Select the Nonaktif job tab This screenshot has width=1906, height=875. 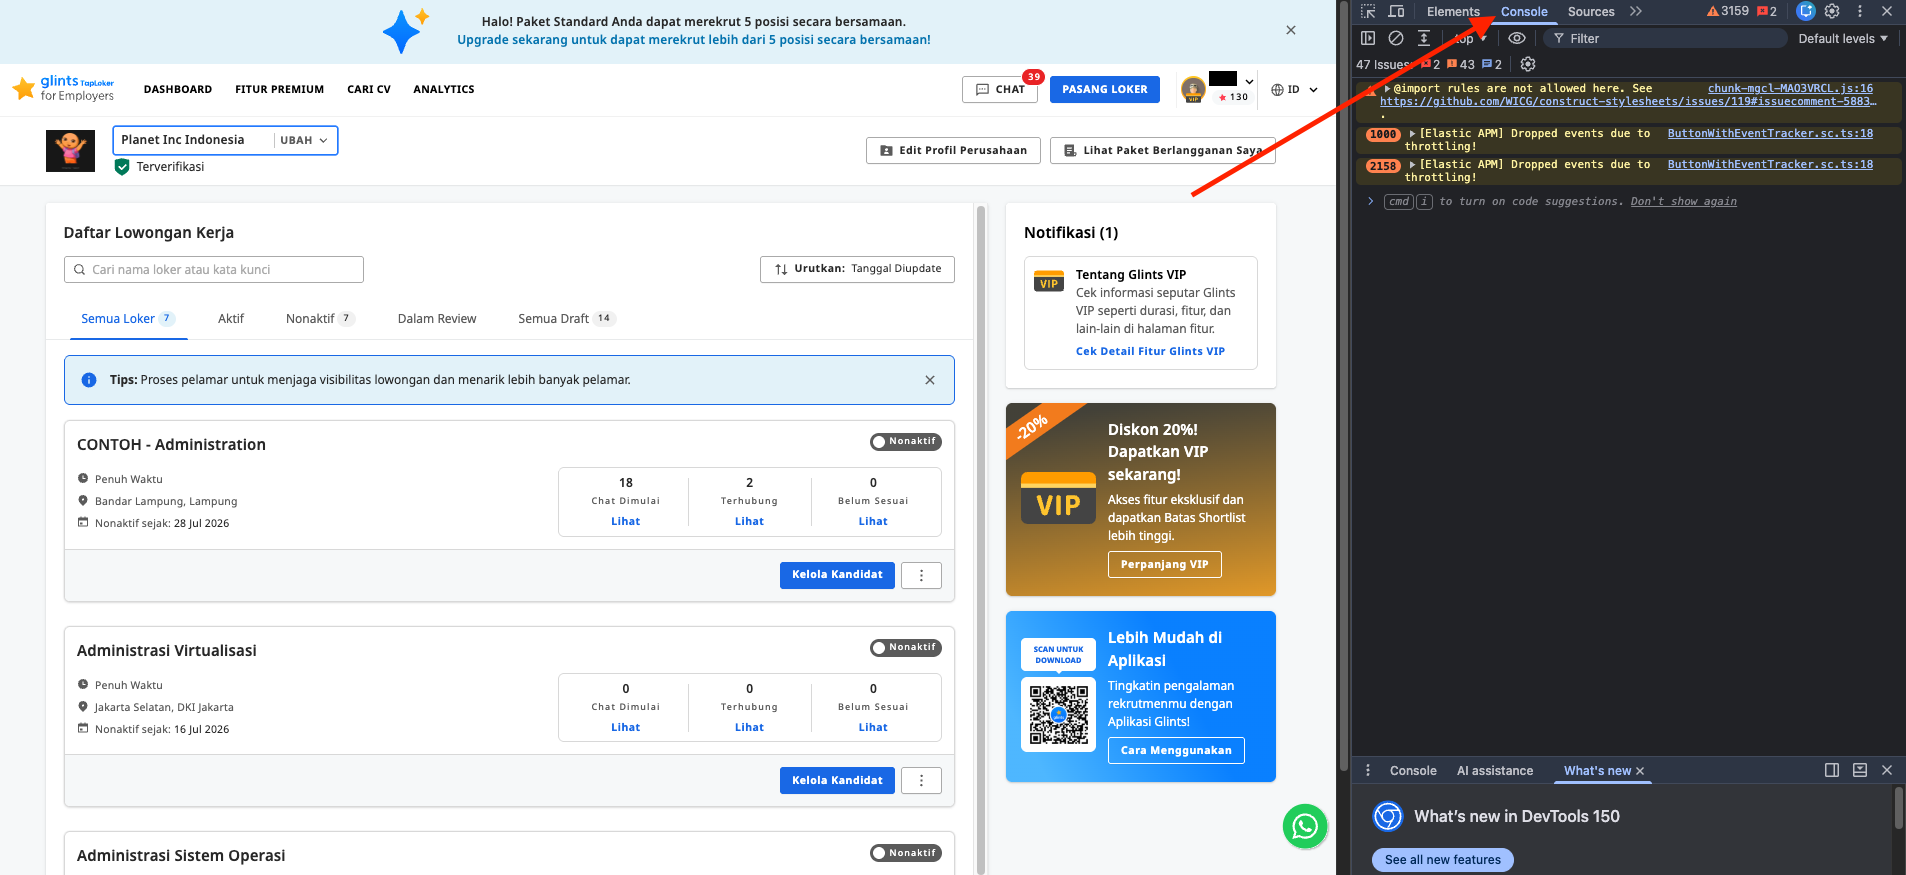tap(320, 319)
